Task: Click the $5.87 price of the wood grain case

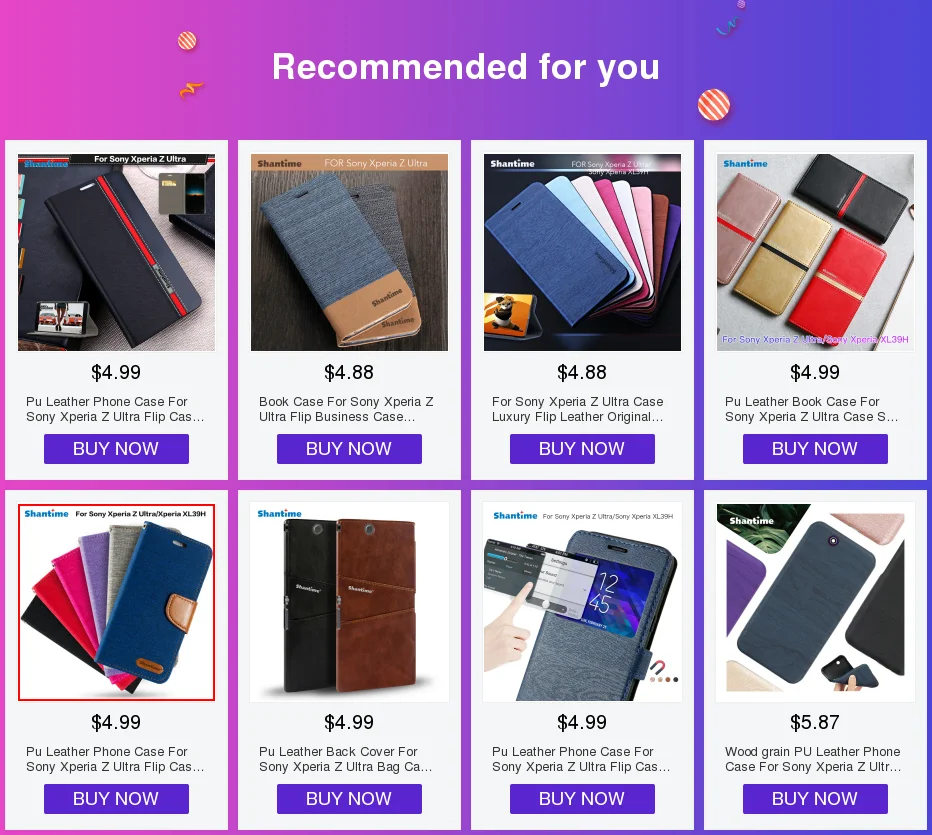Action: [815, 722]
